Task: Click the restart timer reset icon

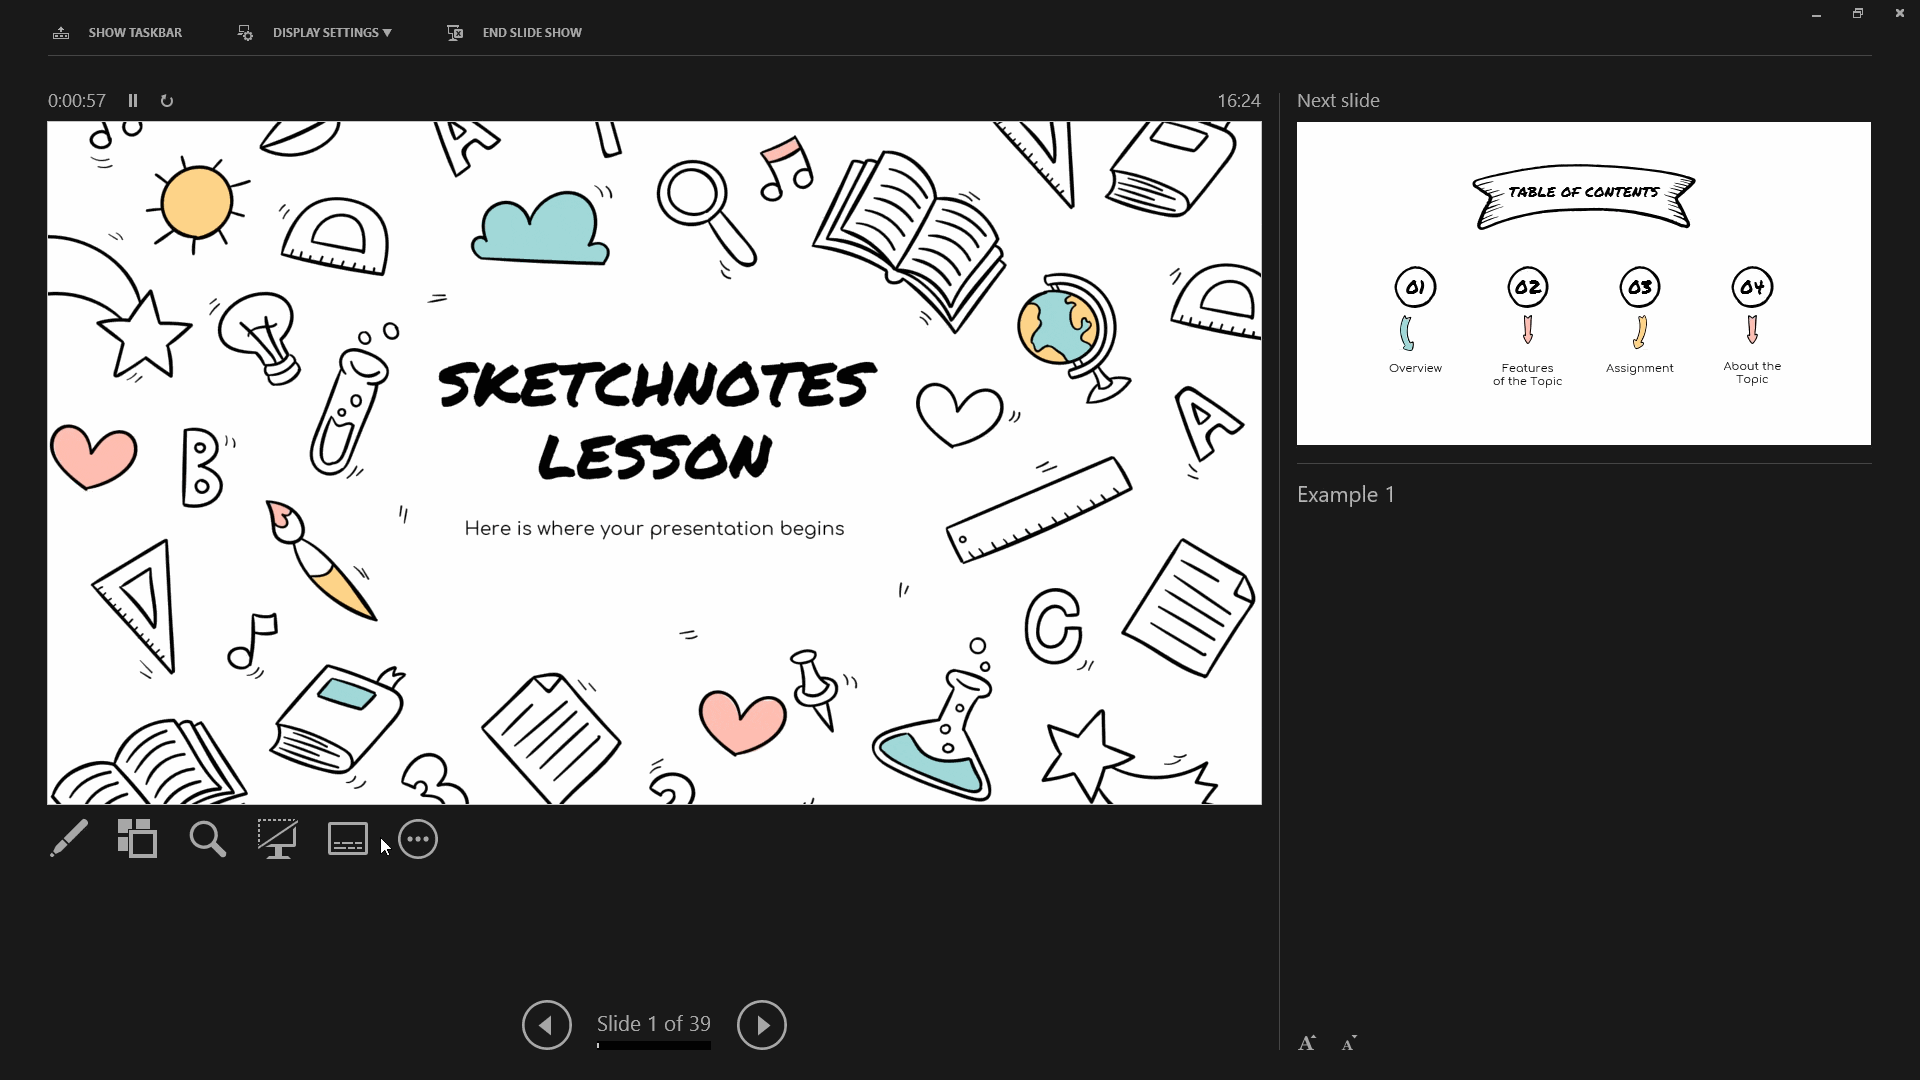Action: coord(167,100)
